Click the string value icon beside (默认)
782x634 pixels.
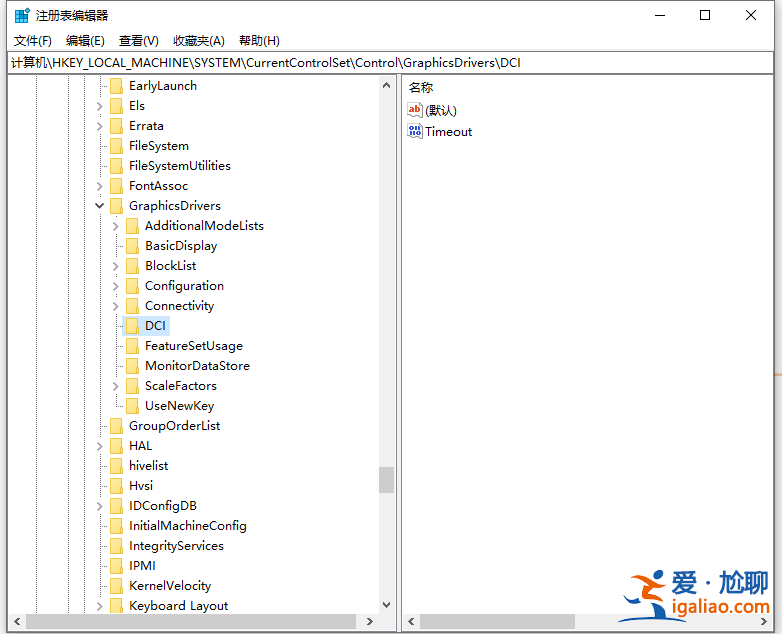415,110
